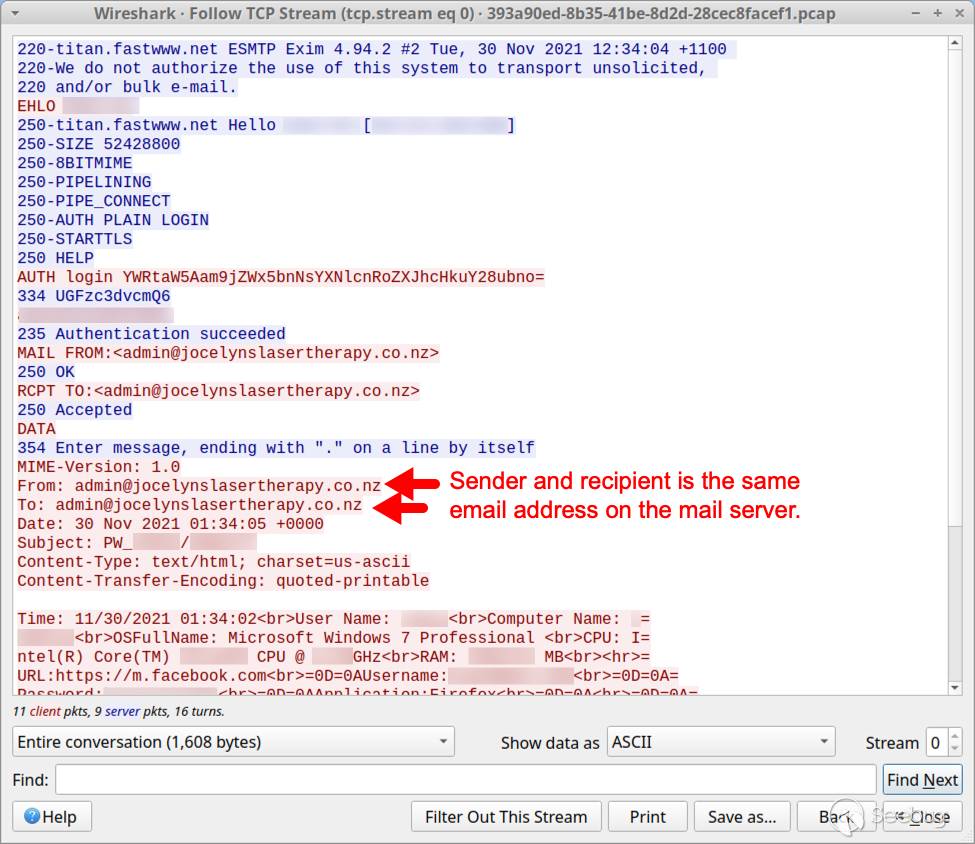The width and height of the screenshot is (975, 844).
Task: Click the AUTH login base64 line
Action: (x=280, y=277)
